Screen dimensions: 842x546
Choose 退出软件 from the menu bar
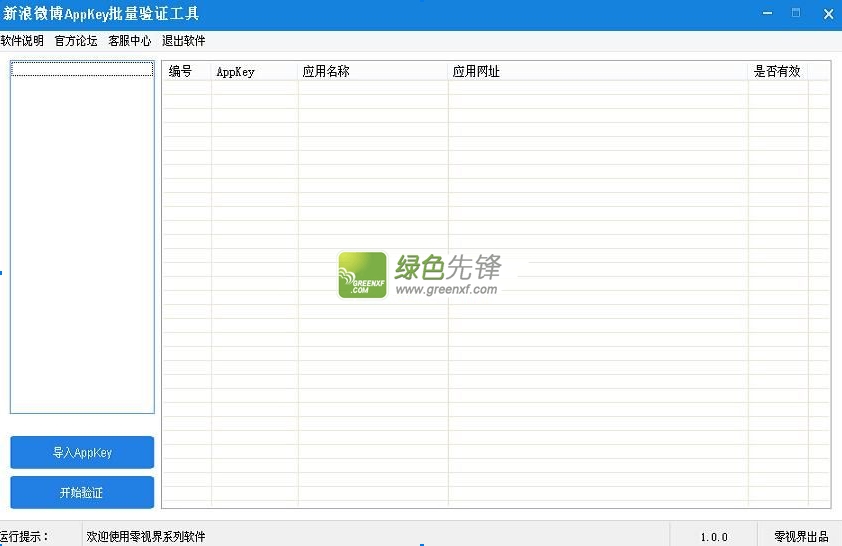(184, 41)
